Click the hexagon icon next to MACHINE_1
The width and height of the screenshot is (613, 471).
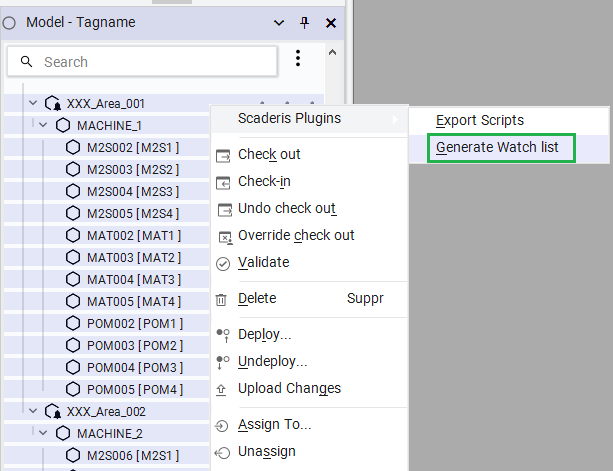click(x=63, y=125)
